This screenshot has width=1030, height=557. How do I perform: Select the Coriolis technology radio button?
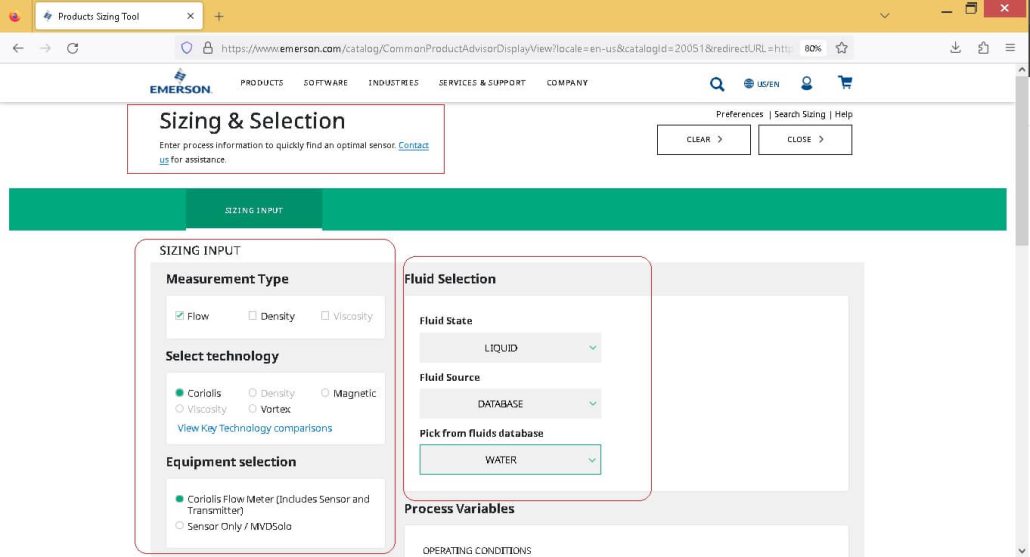pos(179,393)
